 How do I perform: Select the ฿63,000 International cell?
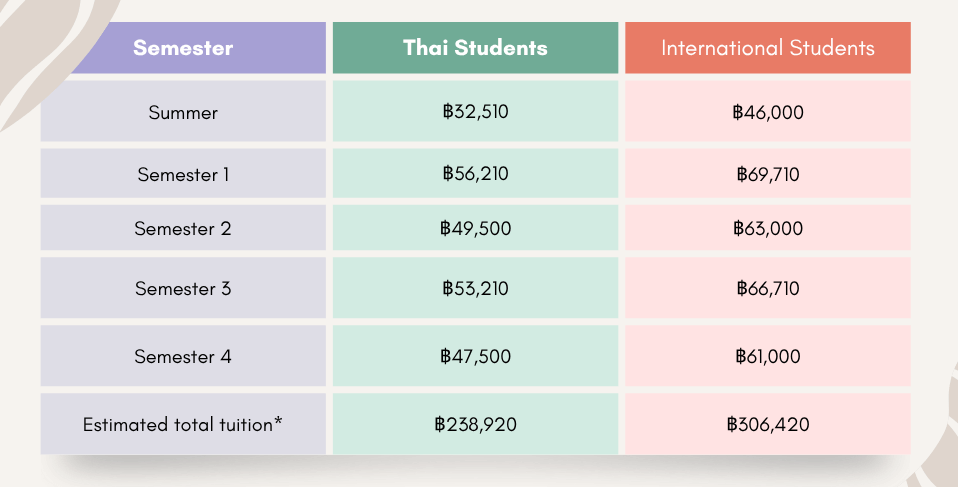coord(768,228)
